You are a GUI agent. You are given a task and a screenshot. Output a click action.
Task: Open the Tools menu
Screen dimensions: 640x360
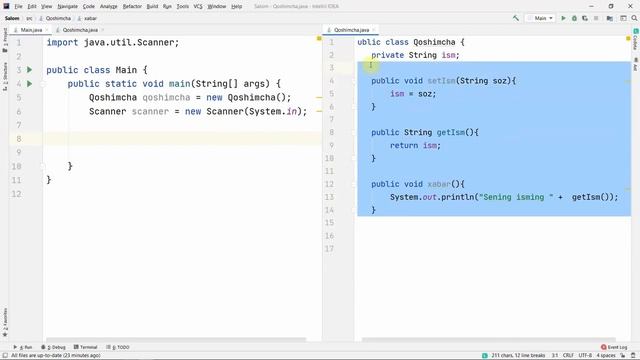[182, 7]
